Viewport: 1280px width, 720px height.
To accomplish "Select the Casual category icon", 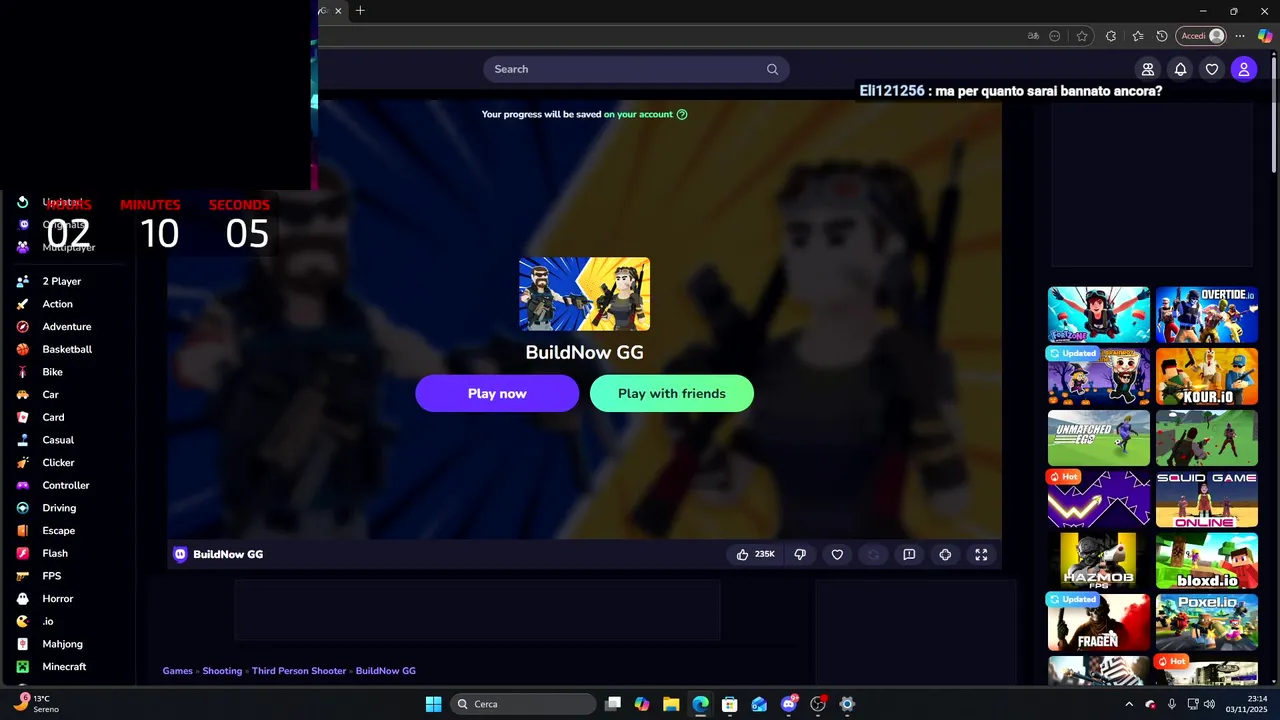I will click(x=22, y=440).
